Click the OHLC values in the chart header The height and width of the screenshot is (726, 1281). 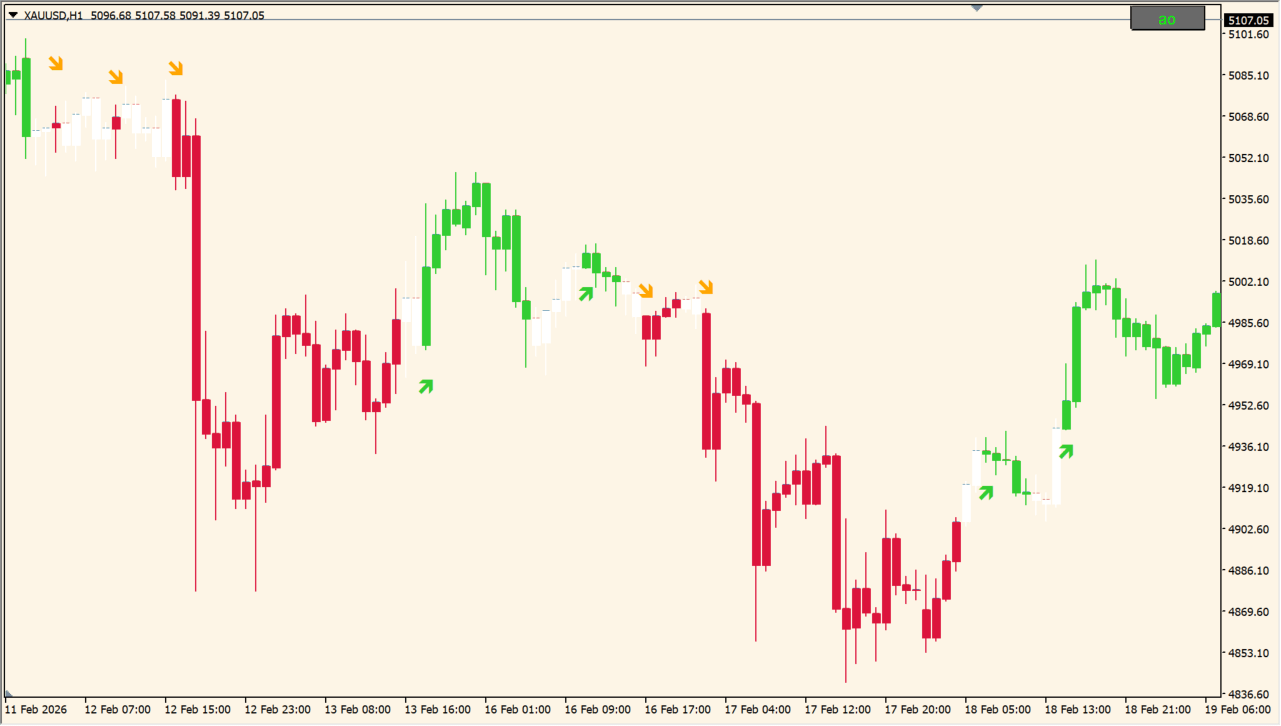coord(177,15)
